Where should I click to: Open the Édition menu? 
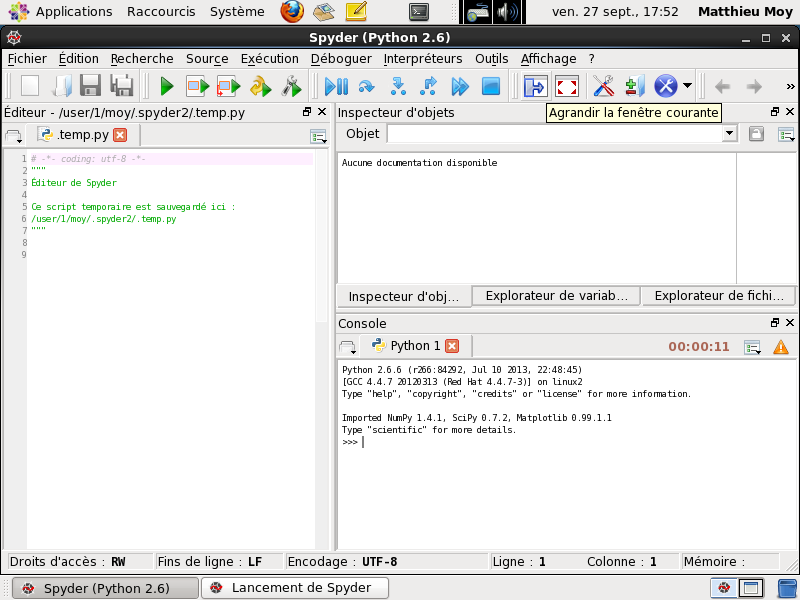click(x=79, y=59)
